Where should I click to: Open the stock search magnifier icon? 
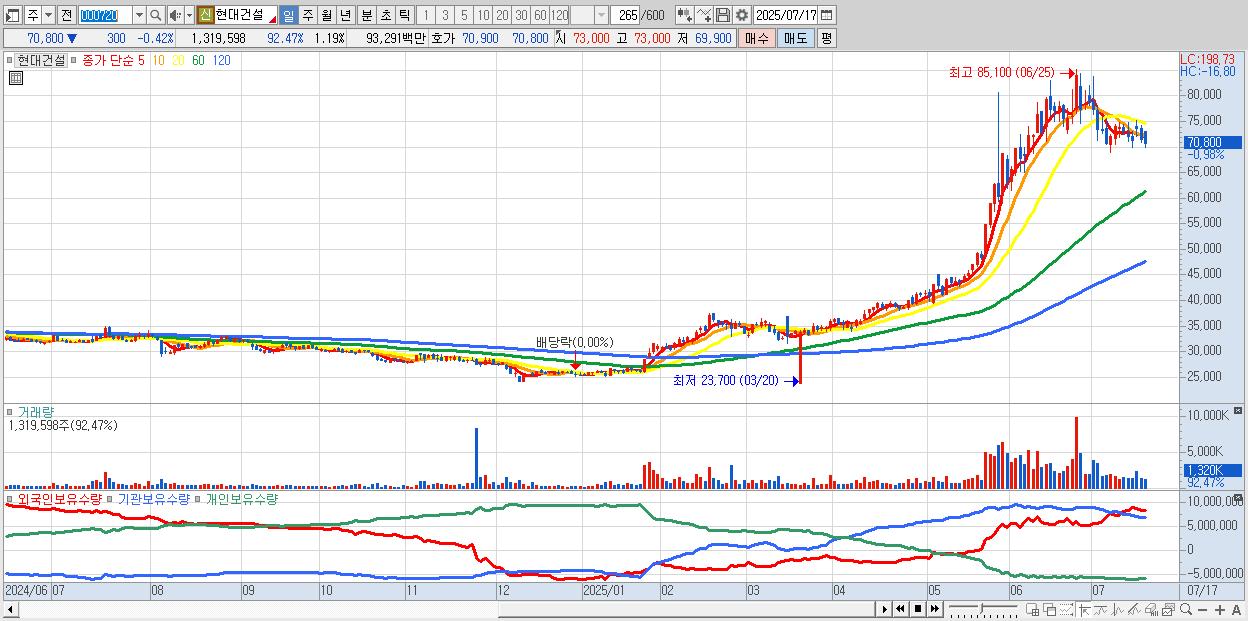(x=156, y=15)
